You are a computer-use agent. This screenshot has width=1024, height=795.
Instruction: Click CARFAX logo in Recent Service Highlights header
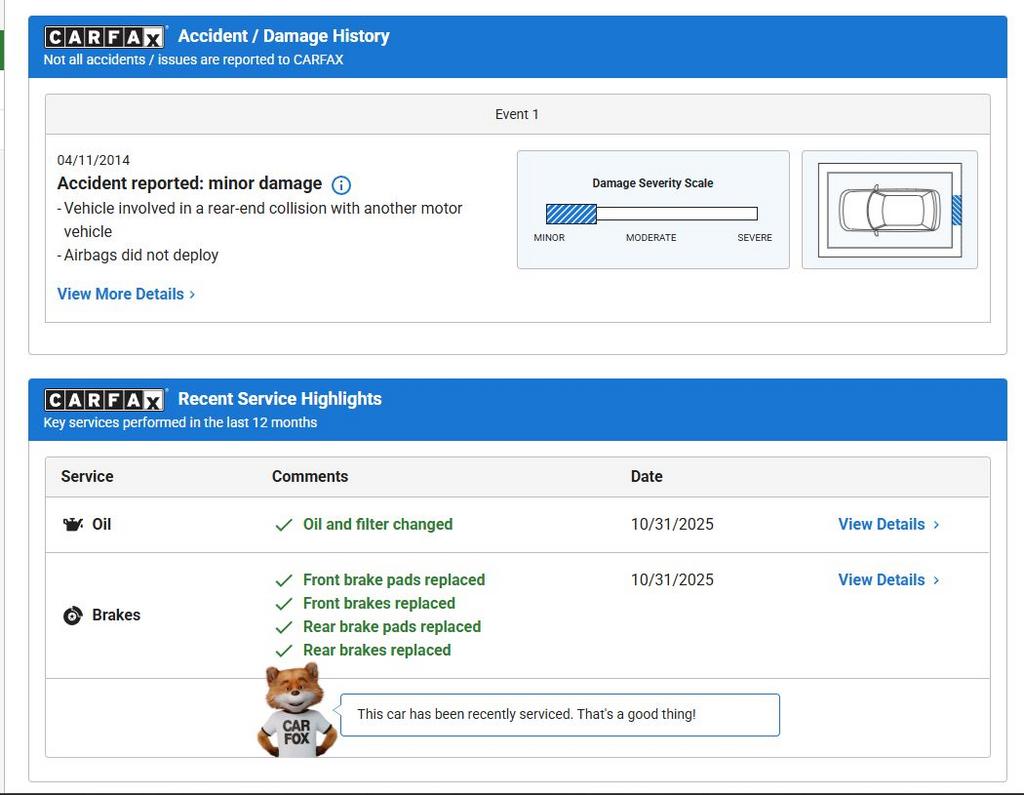point(104,400)
